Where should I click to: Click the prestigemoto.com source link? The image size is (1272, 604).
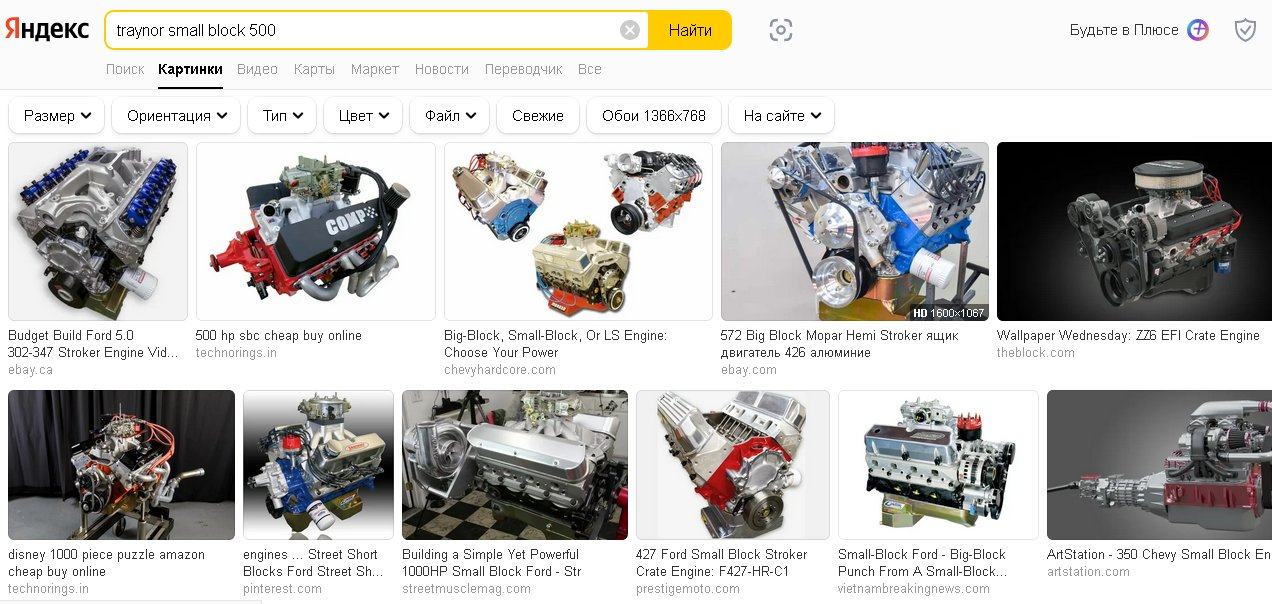click(x=690, y=589)
